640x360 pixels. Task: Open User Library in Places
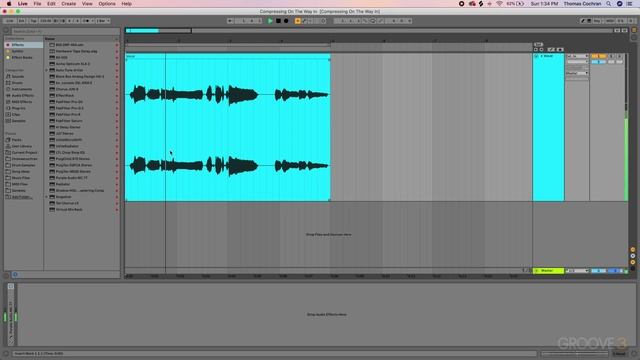click(x=23, y=146)
